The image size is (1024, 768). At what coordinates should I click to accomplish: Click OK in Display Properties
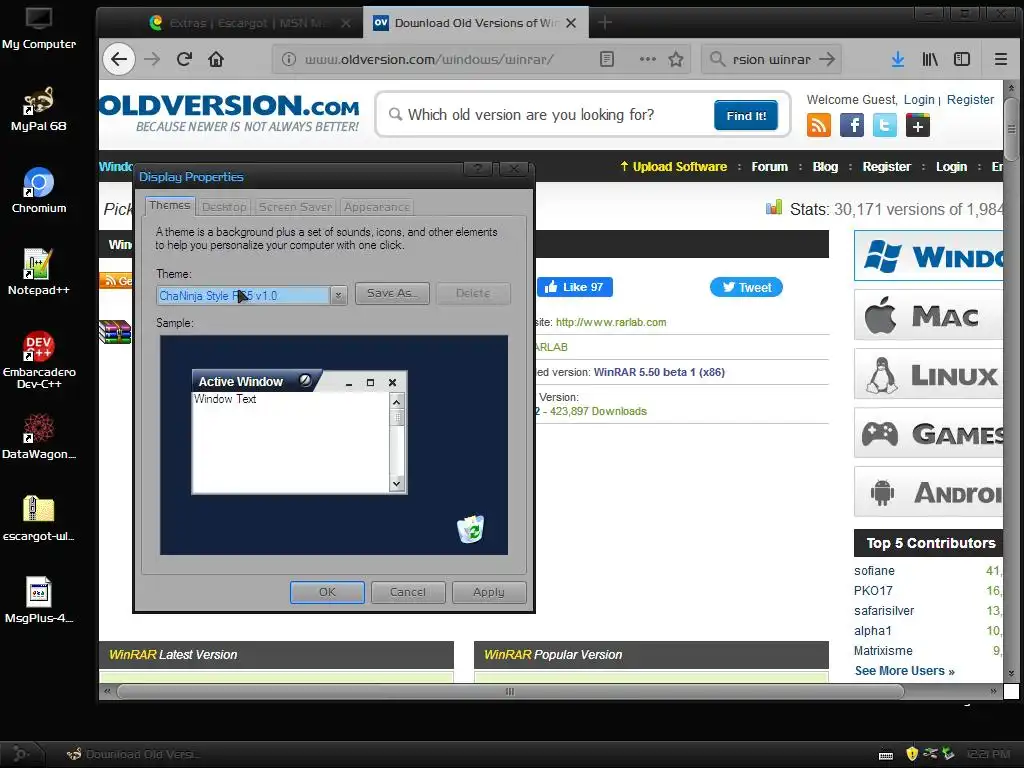click(327, 592)
